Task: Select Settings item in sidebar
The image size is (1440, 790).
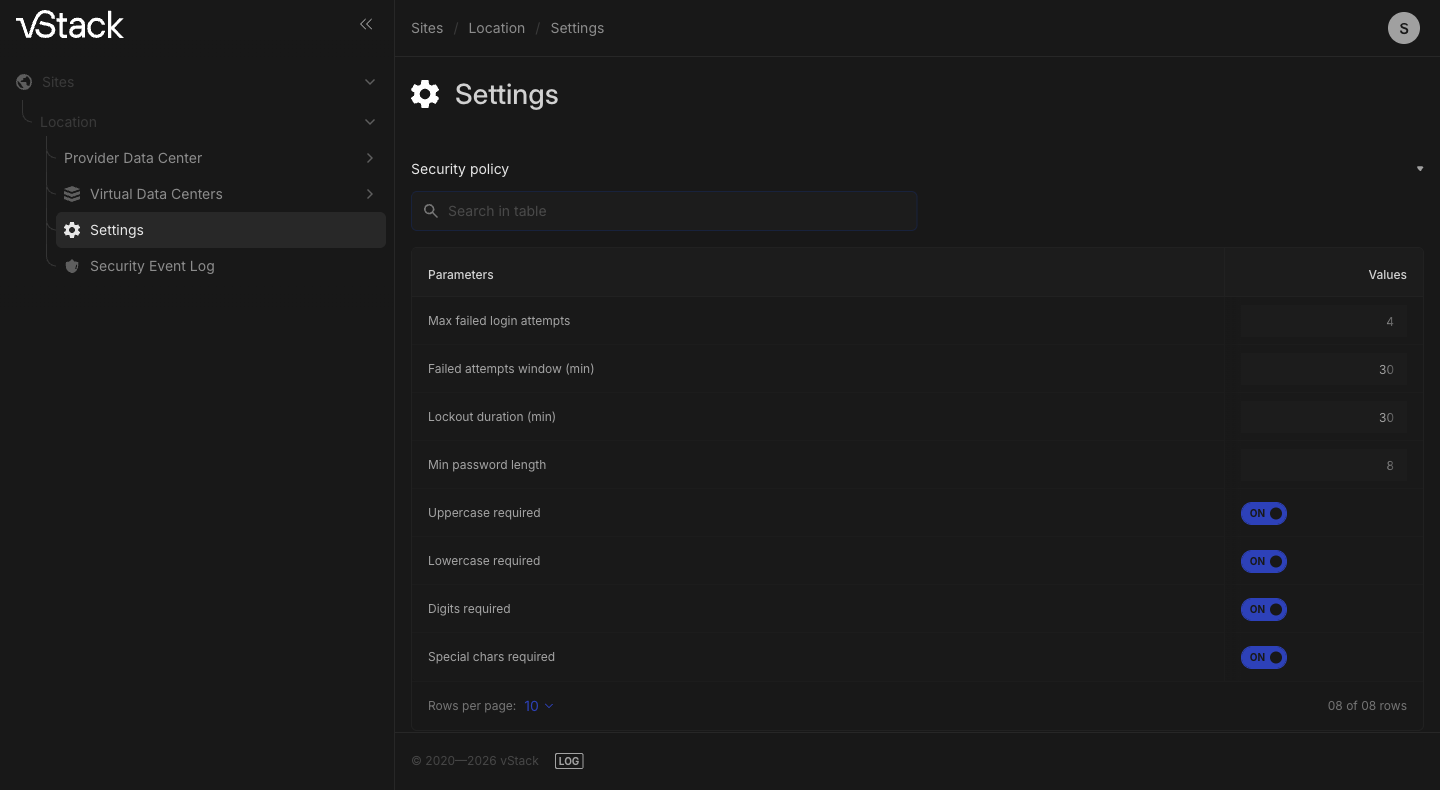Action: [221, 230]
